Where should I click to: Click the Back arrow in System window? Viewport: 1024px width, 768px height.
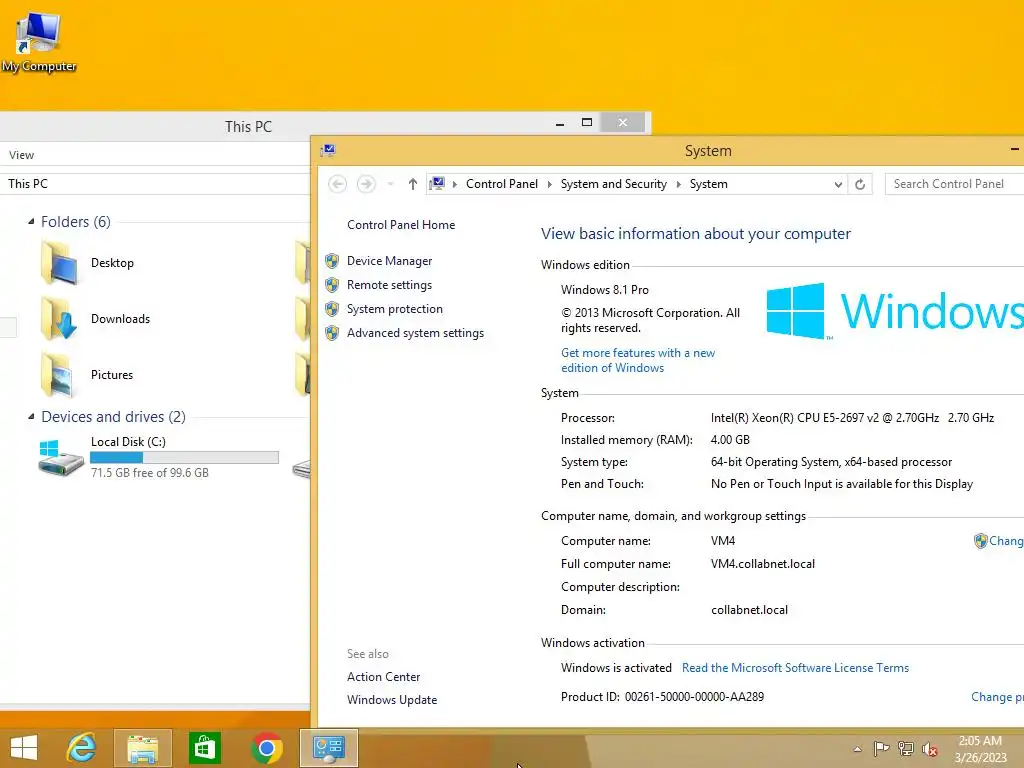pos(338,184)
